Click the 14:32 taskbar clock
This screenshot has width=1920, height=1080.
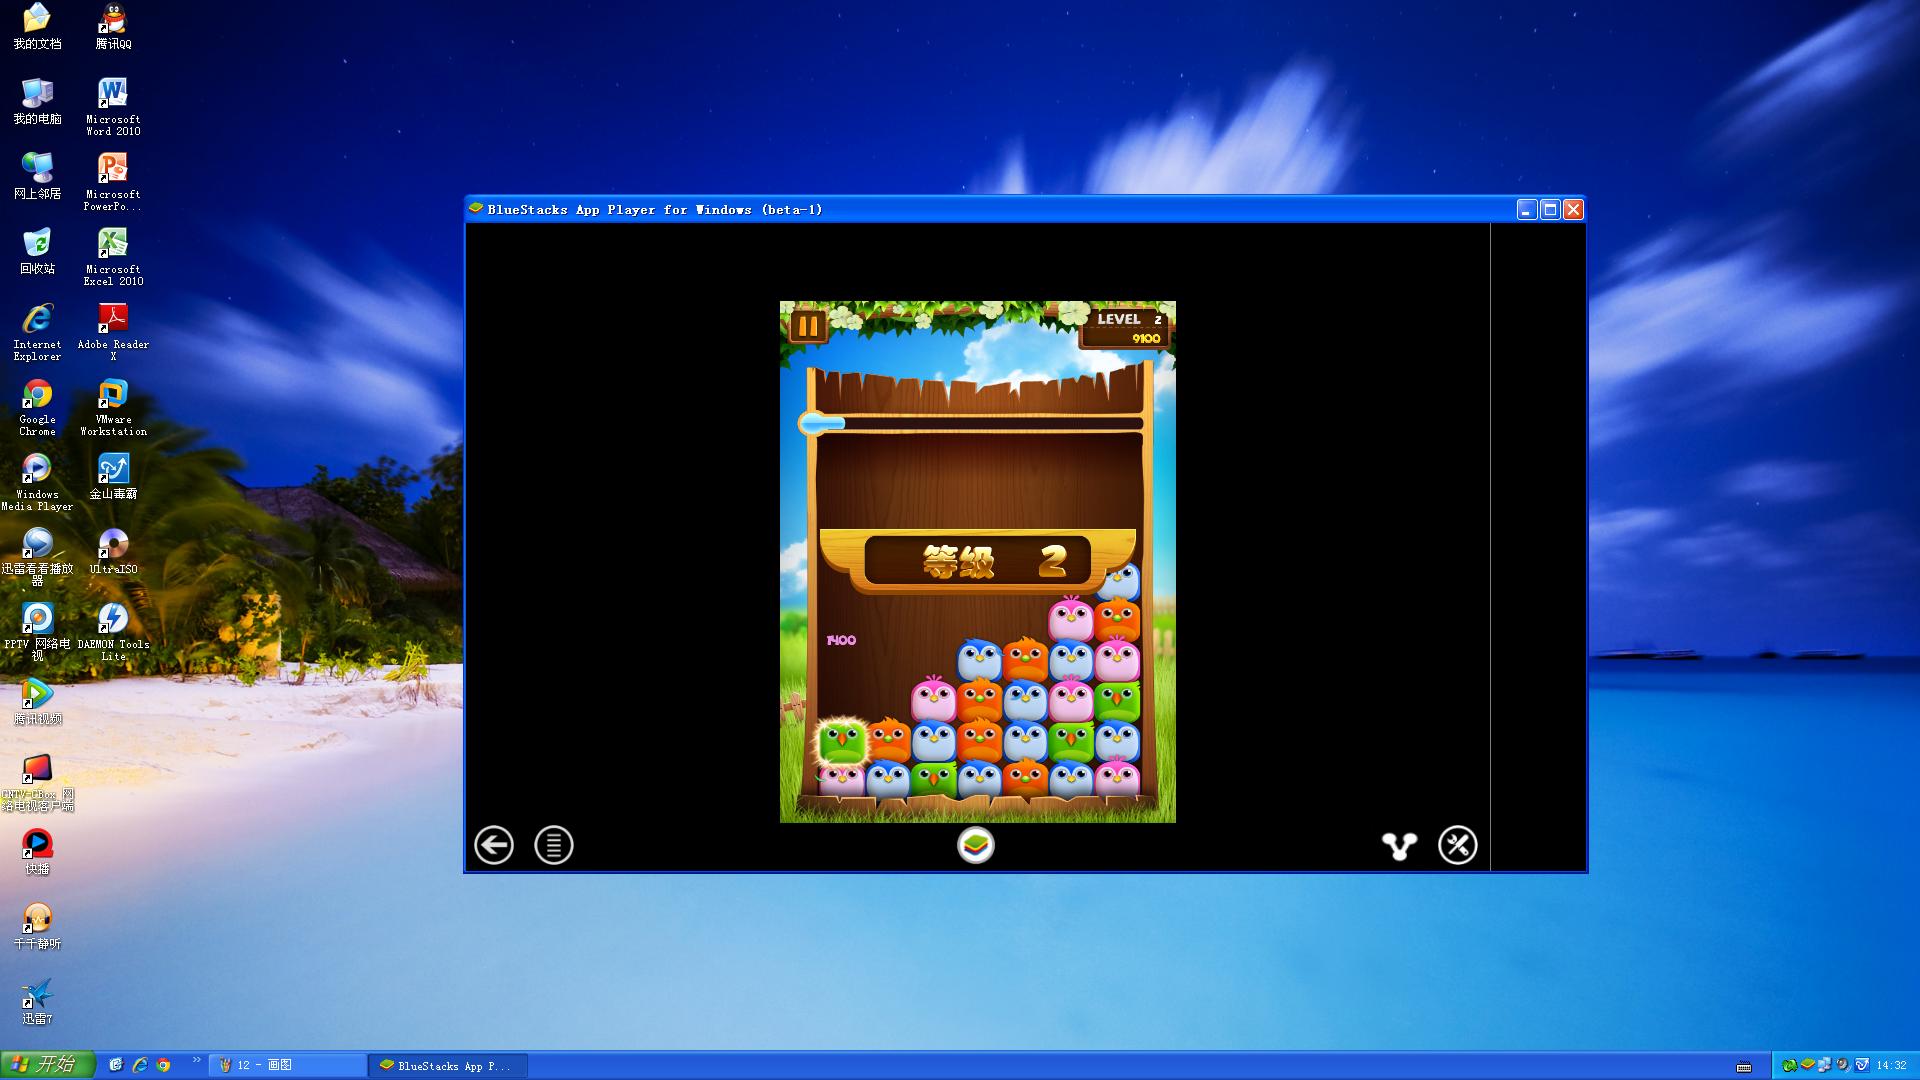click(x=1892, y=1065)
